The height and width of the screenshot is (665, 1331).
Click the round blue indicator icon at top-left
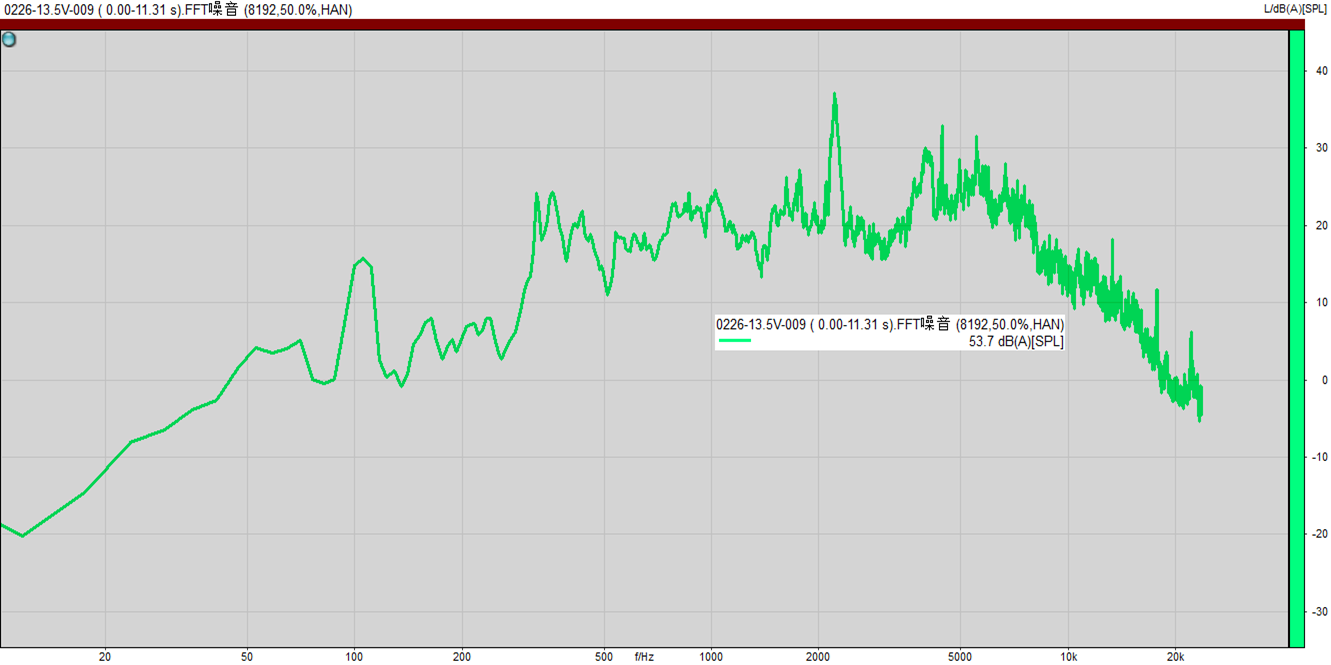[9, 40]
